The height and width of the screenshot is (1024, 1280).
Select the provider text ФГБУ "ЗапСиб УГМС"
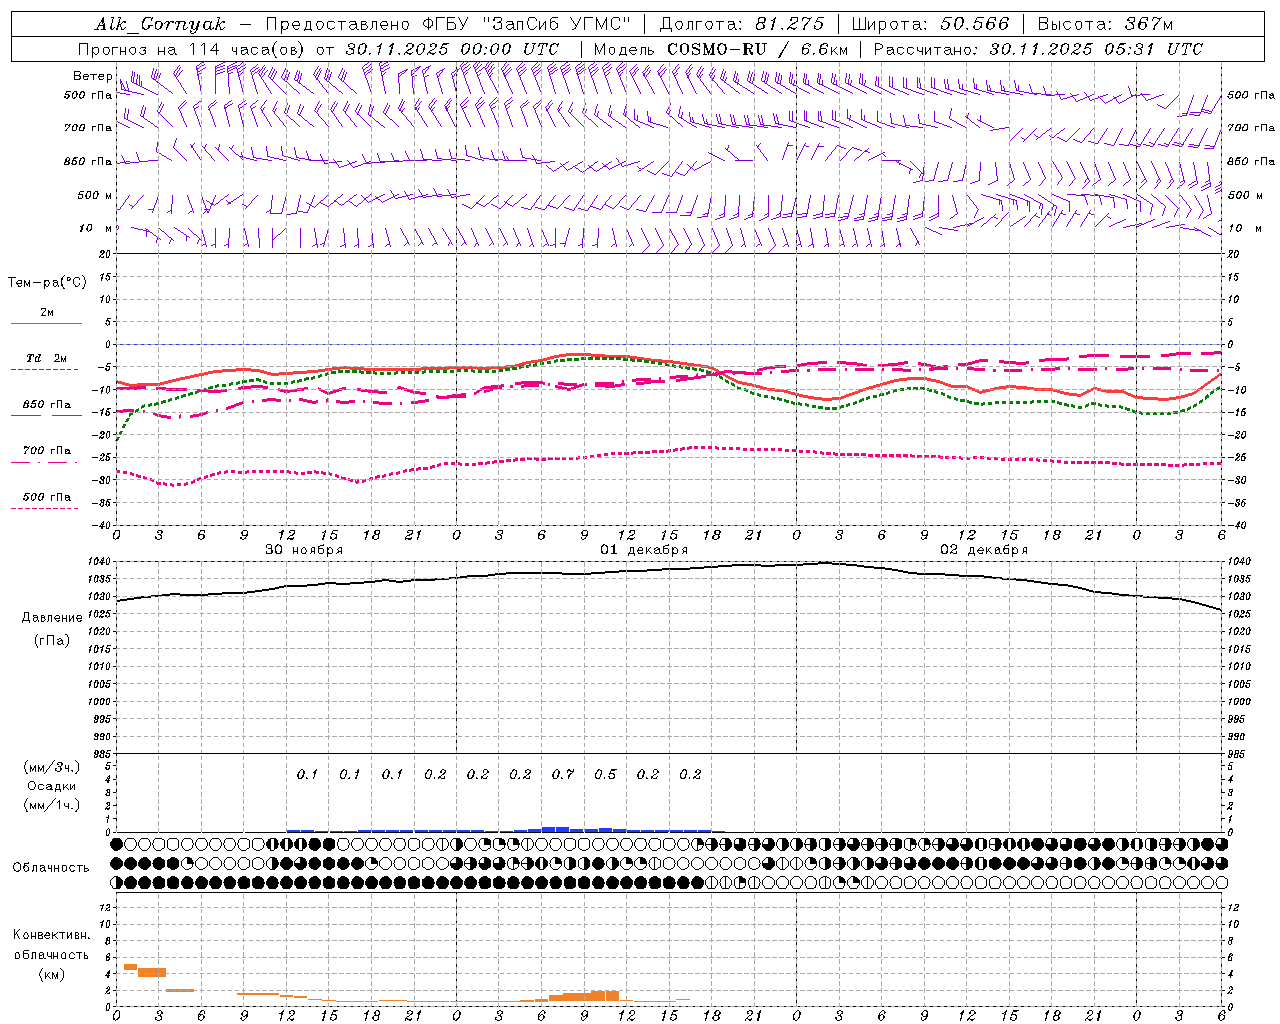click(524, 24)
